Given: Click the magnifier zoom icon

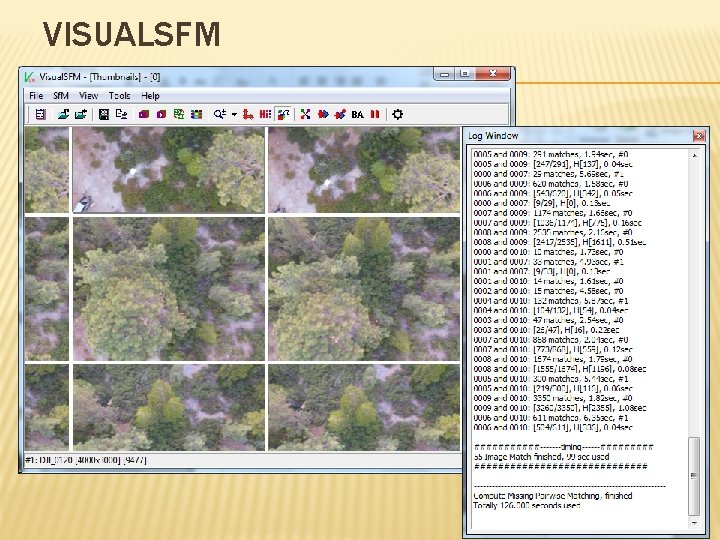Looking at the screenshot, I should pos(219,114).
